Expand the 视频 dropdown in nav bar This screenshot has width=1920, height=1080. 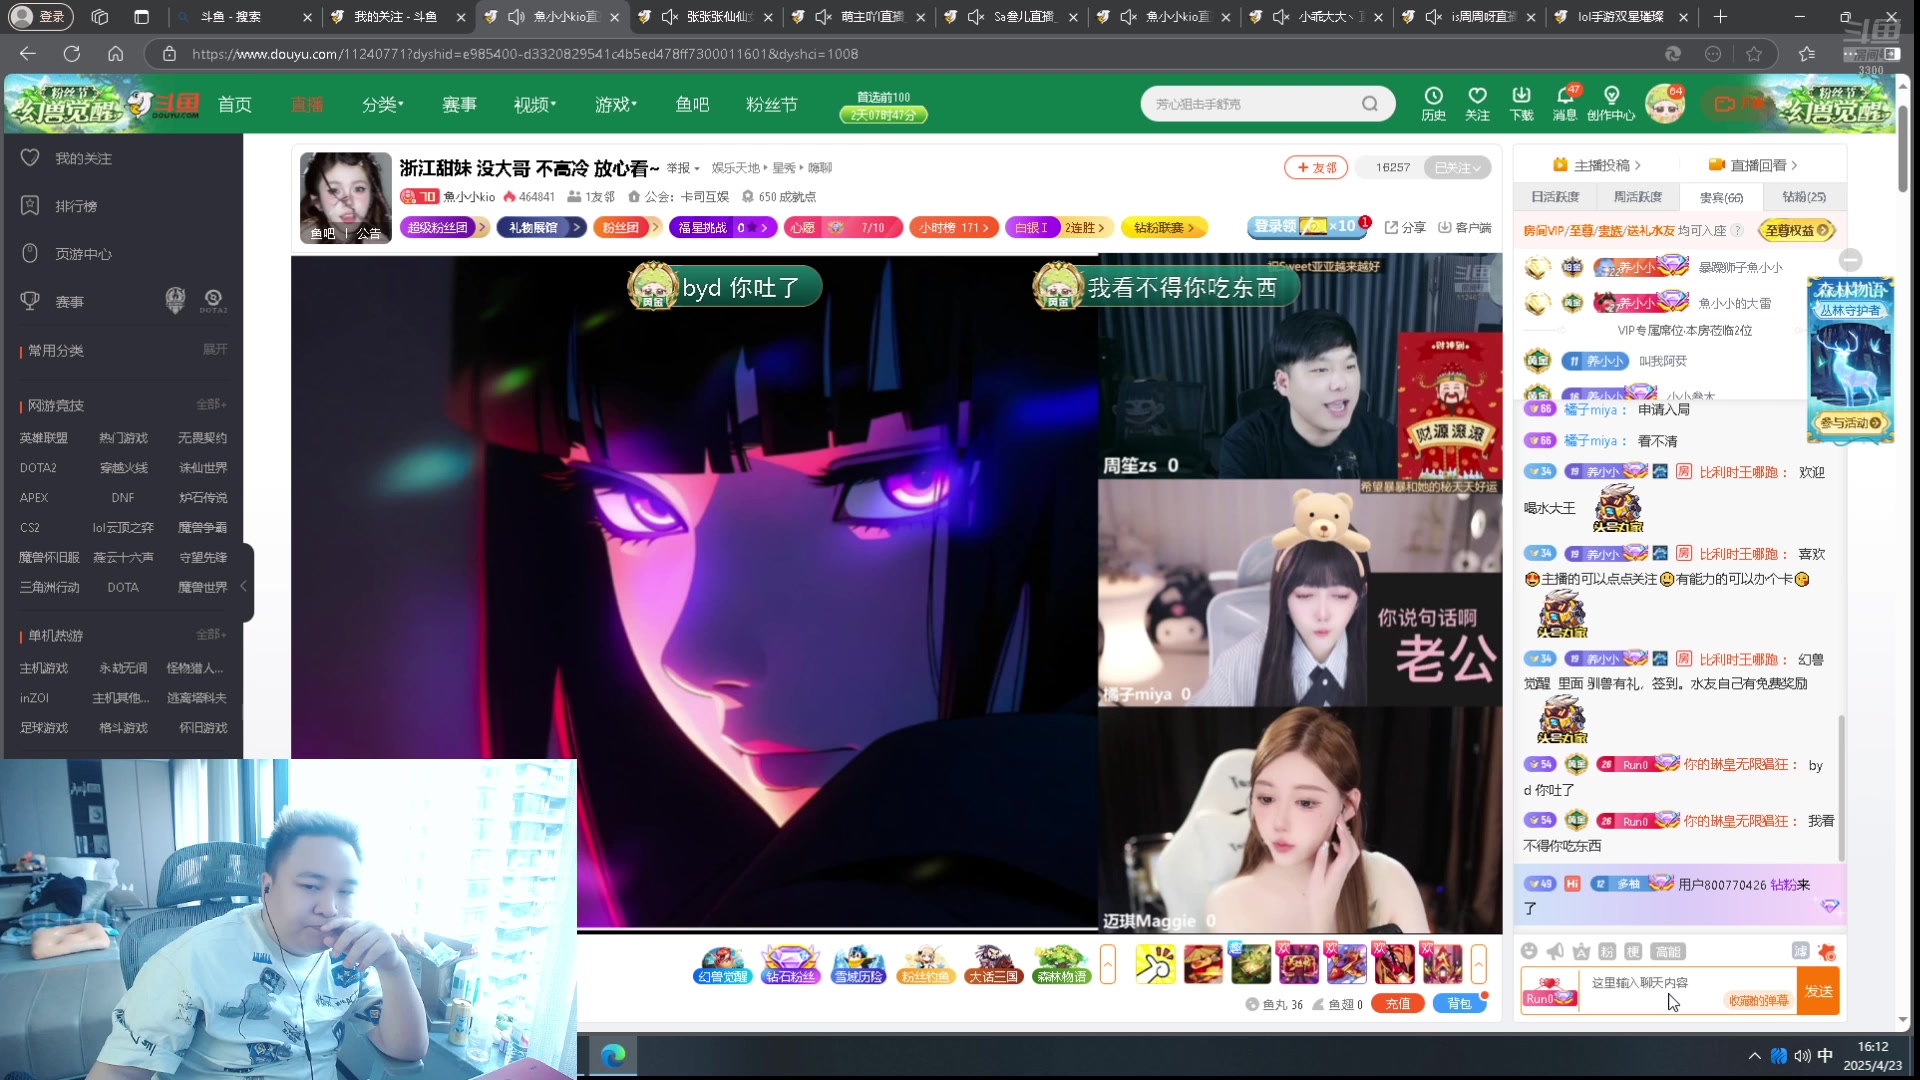pos(535,104)
